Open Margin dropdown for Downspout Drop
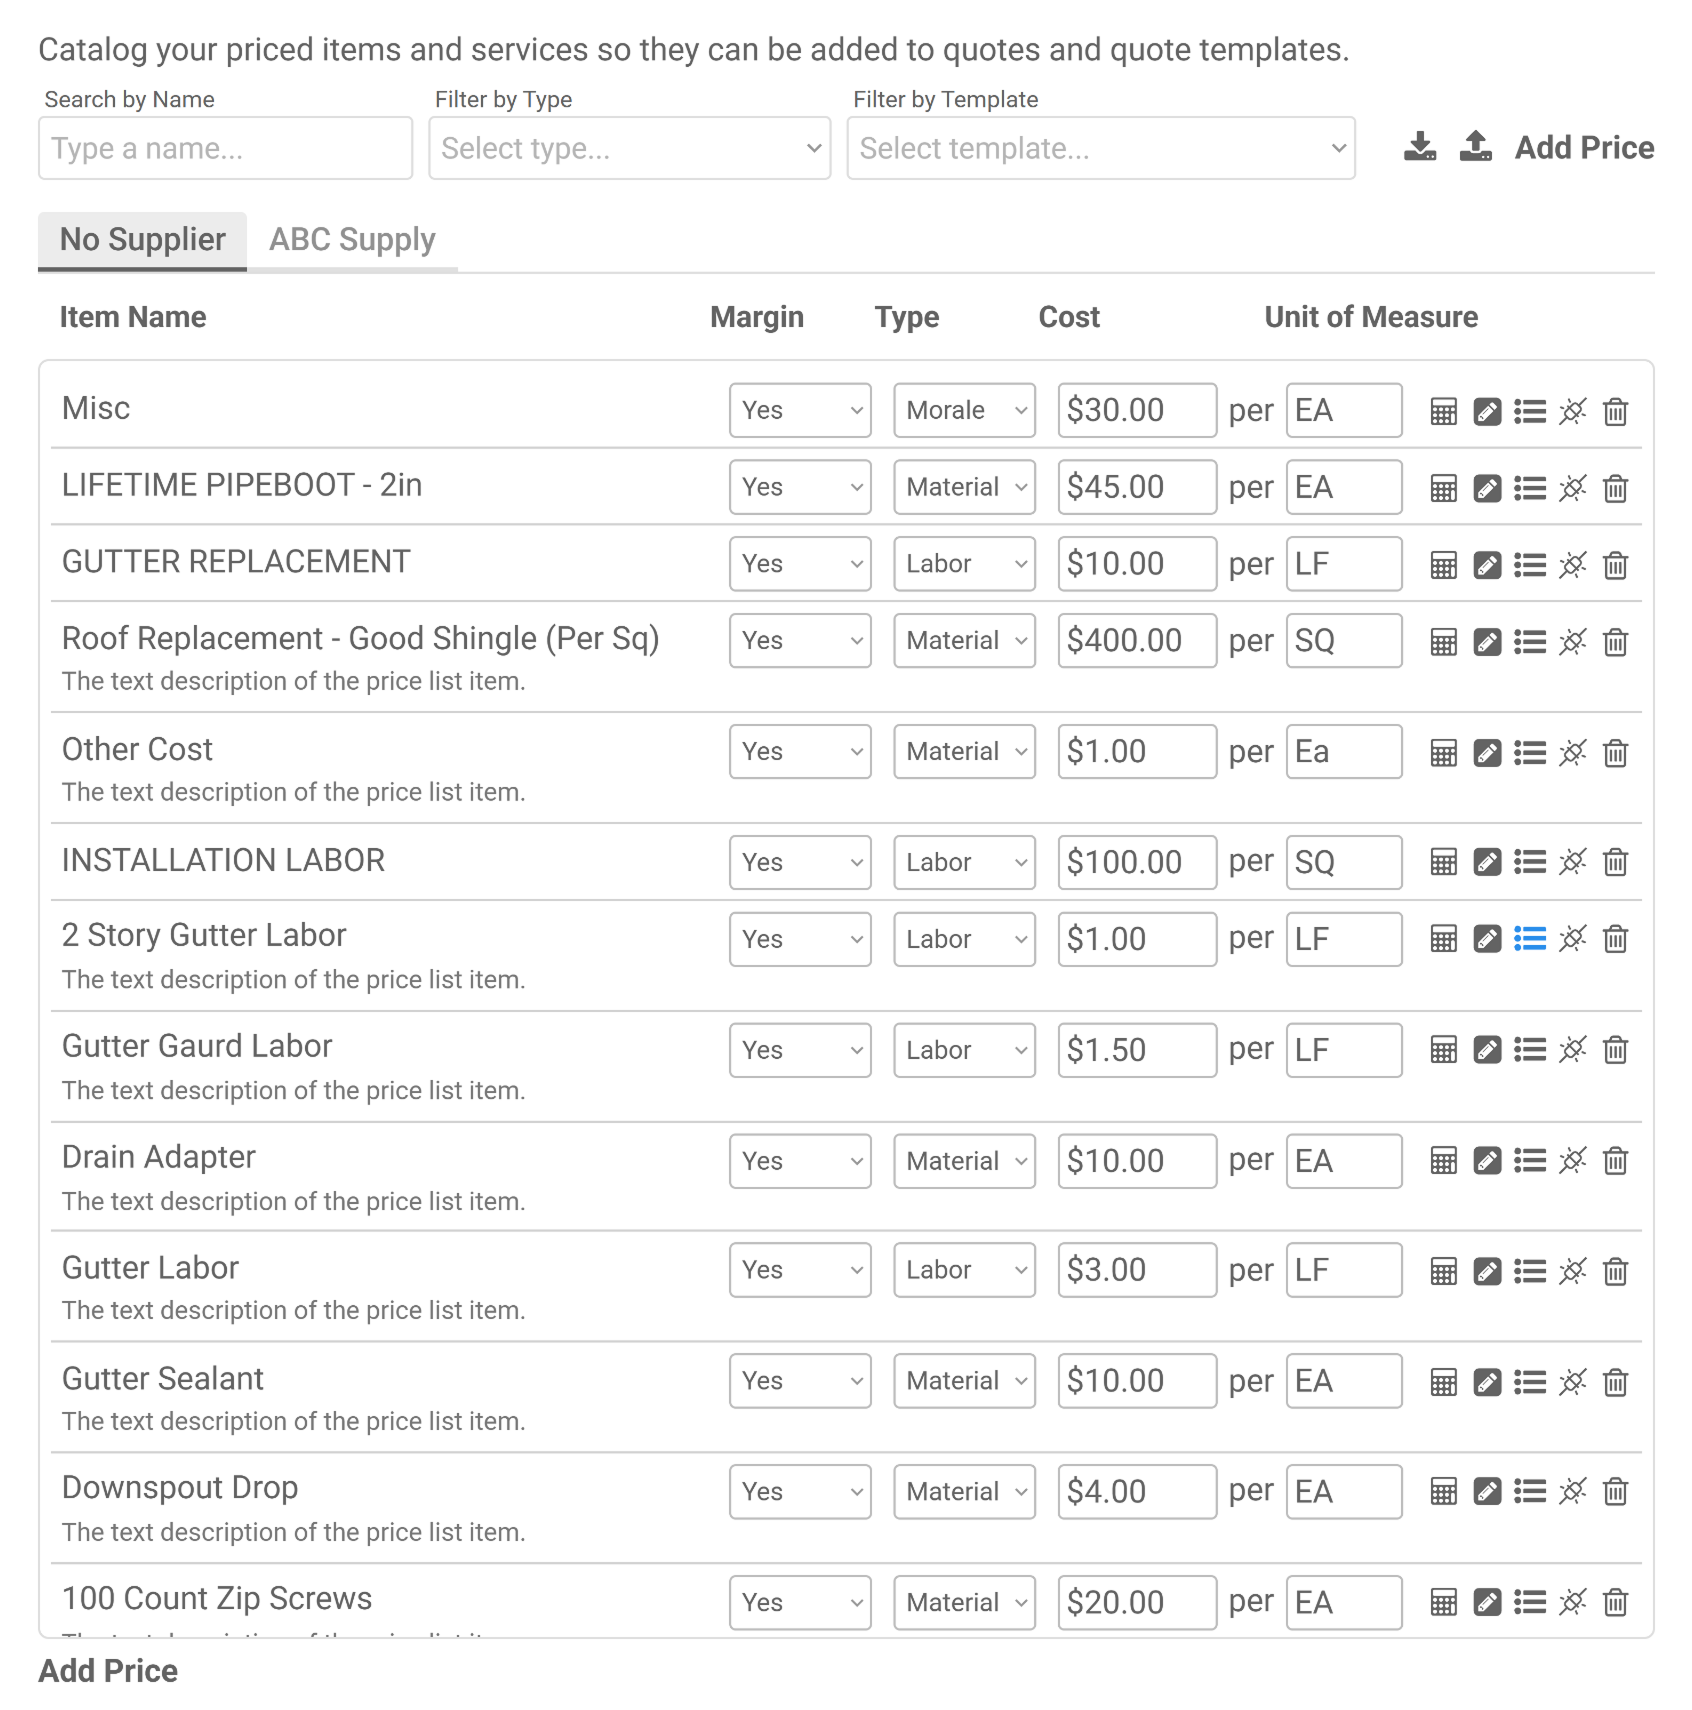1692x1710 pixels. [800, 1492]
